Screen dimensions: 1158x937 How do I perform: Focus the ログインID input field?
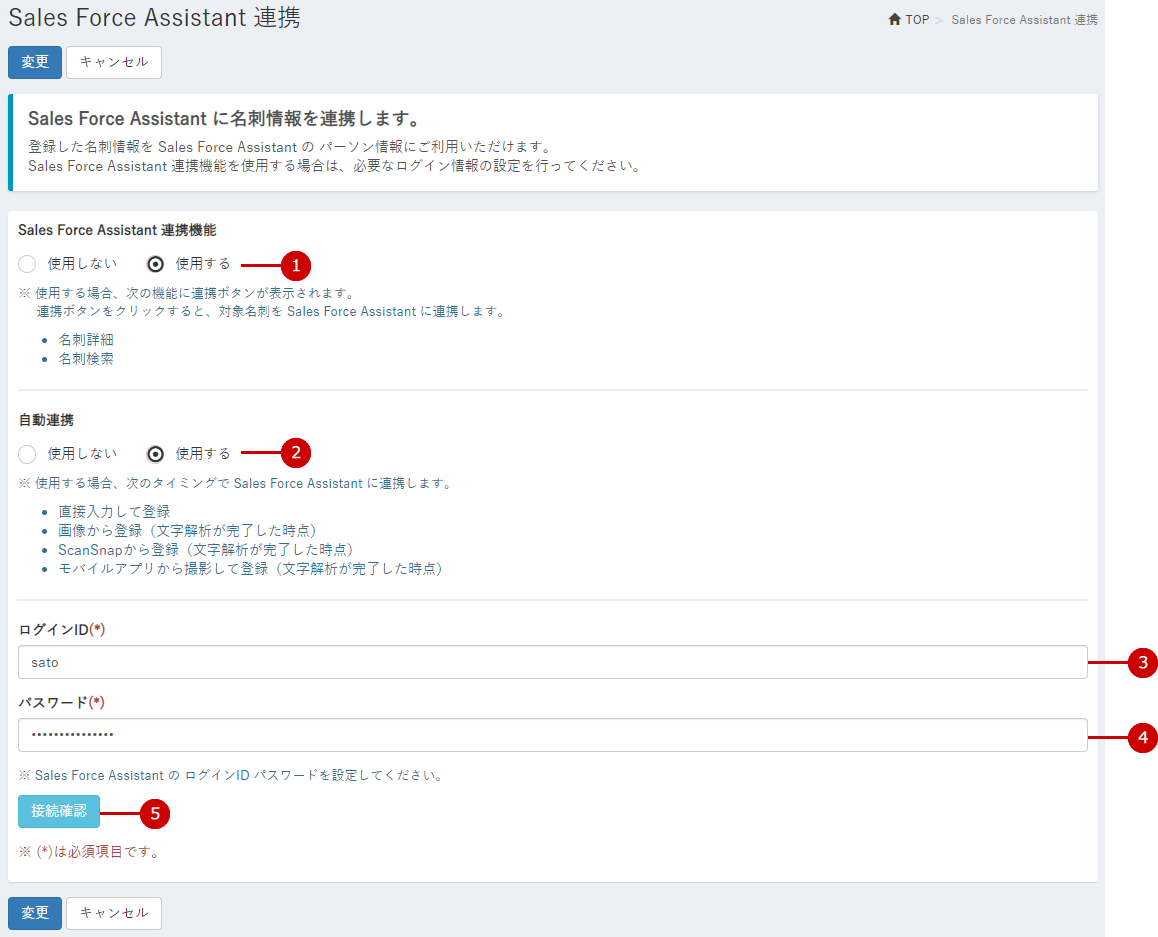[x=552, y=662]
